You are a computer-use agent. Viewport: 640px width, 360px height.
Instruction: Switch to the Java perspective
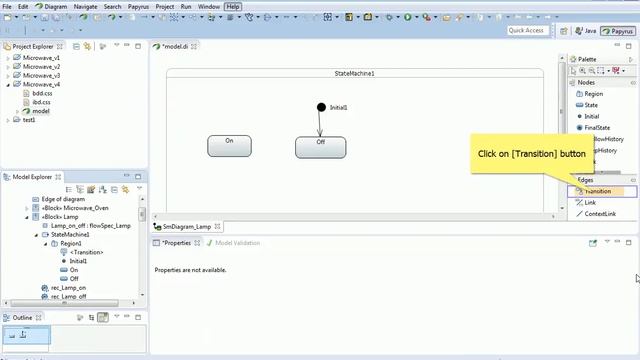click(x=586, y=31)
